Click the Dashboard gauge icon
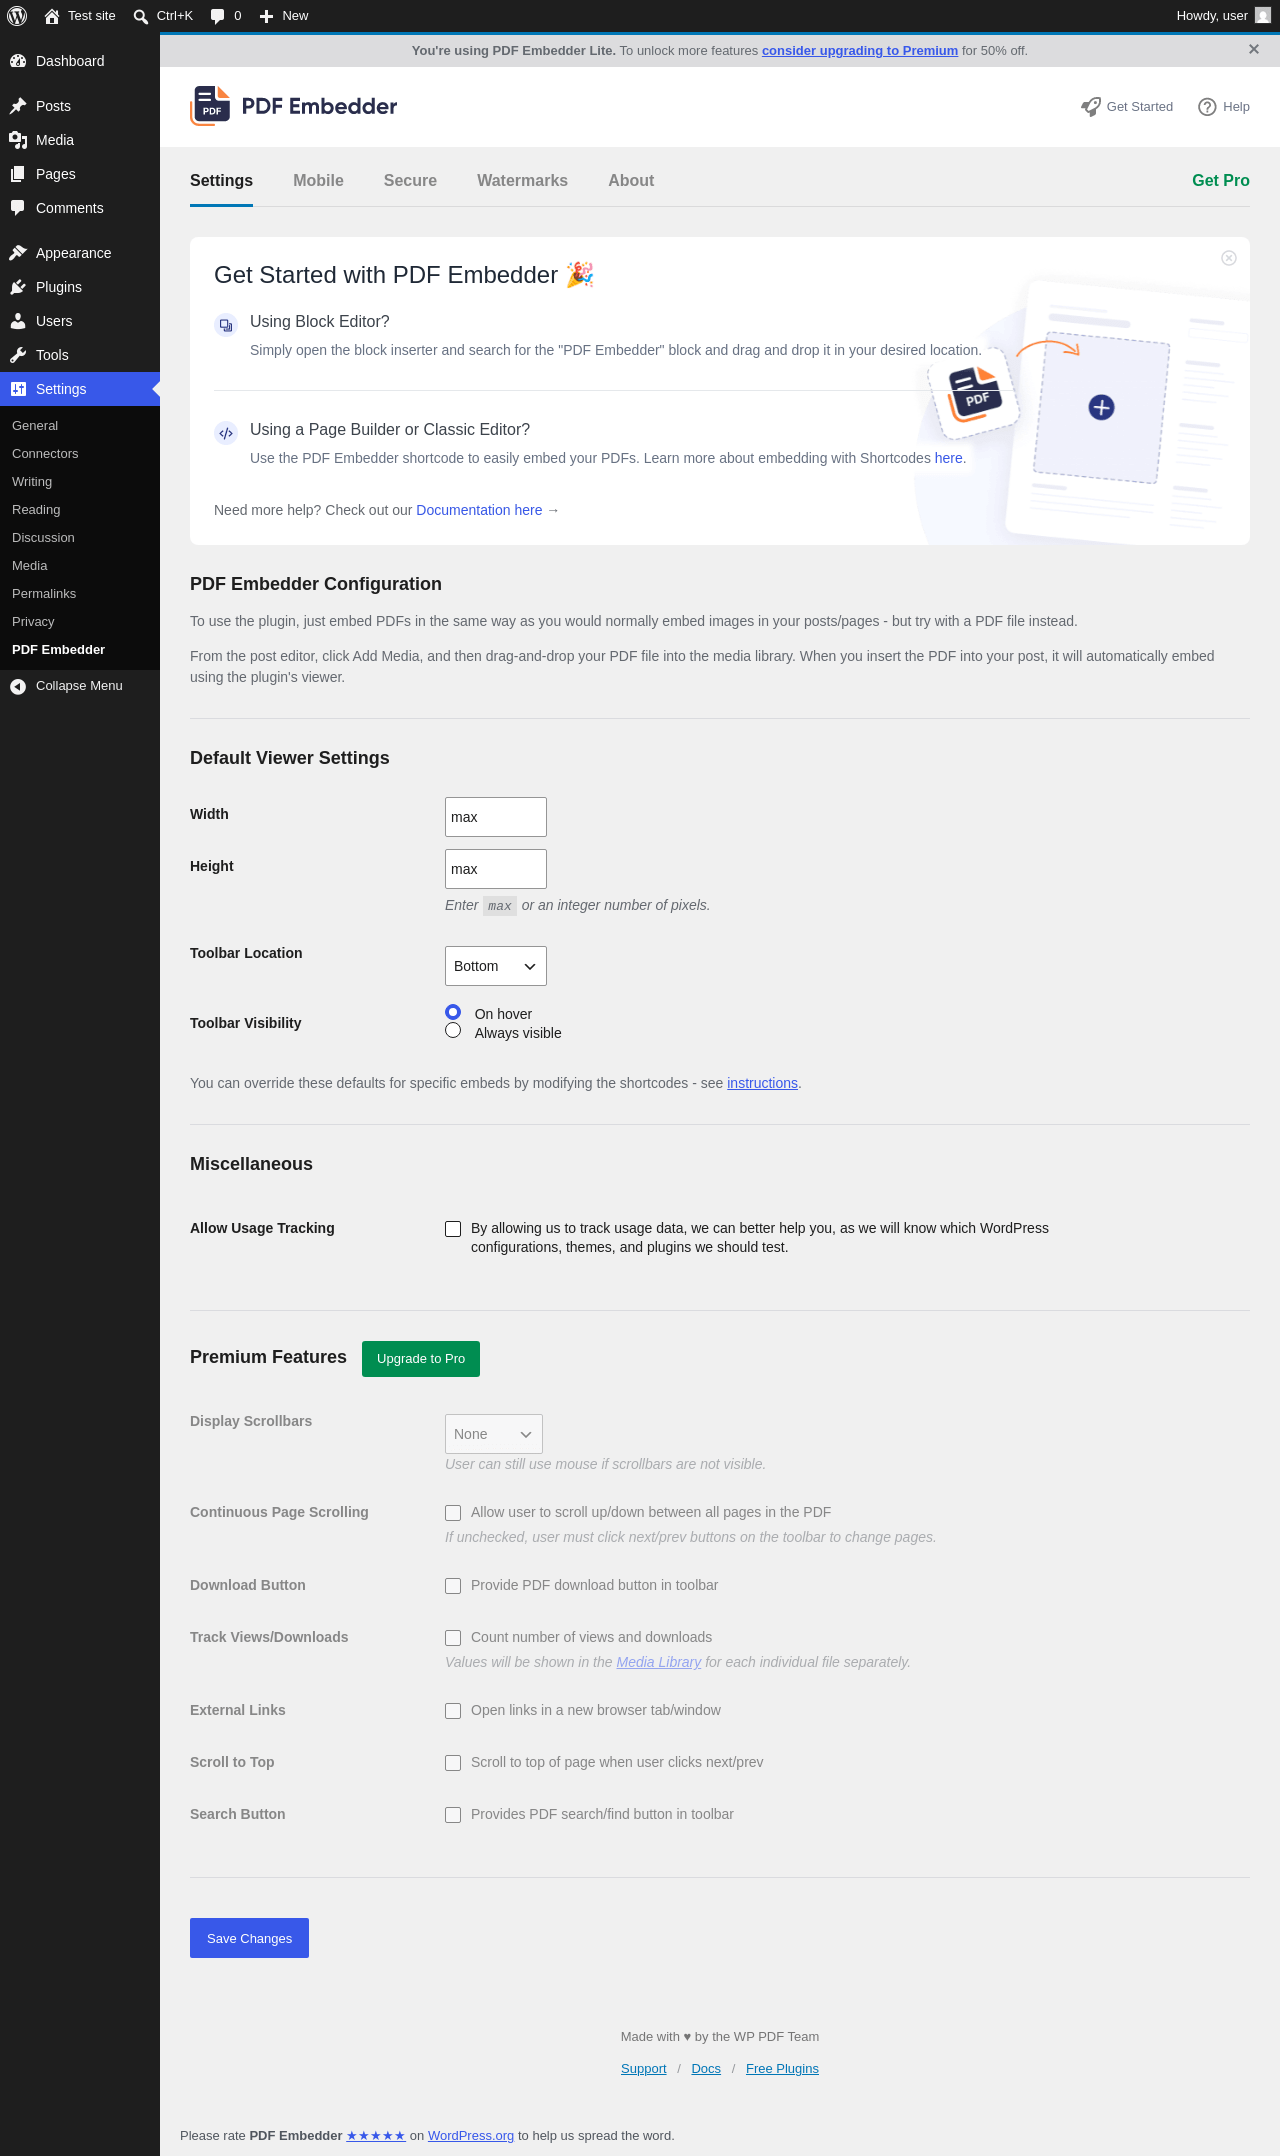This screenshot has width=1280, height=2156. 18,61
